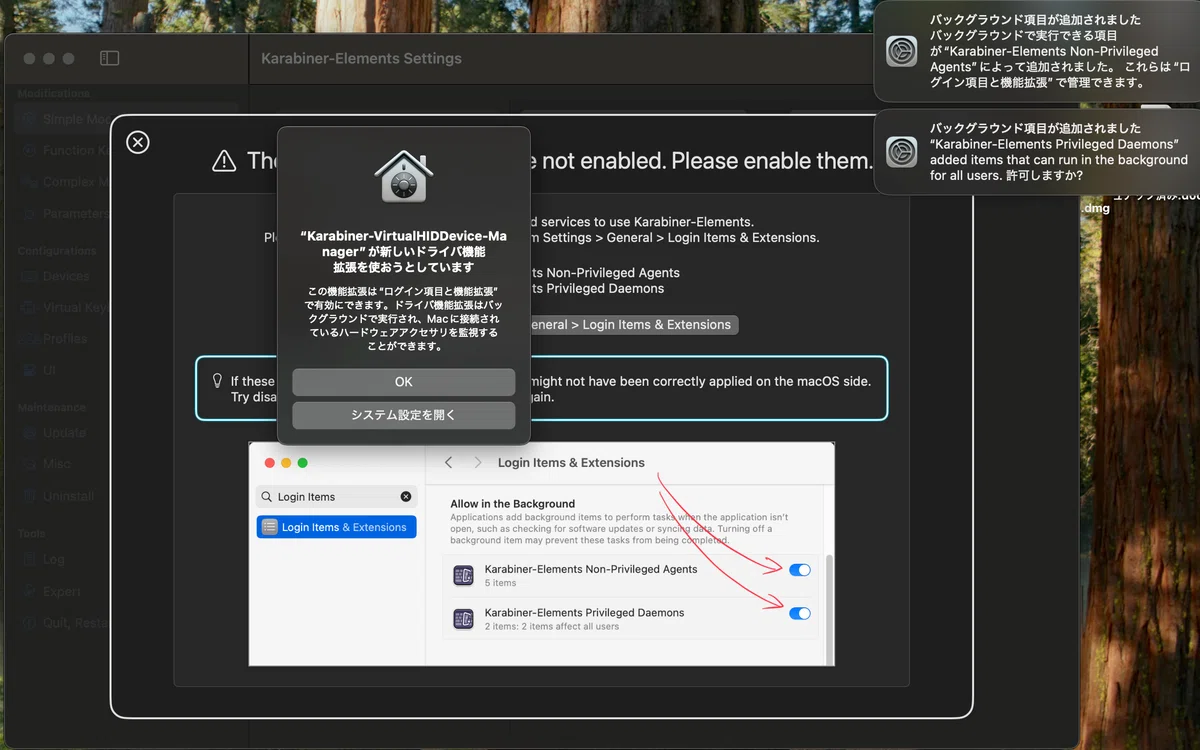Click the Virtual Keyboard sidebar icon
This screenshot has height=750, width=1200.
point(28,307)
